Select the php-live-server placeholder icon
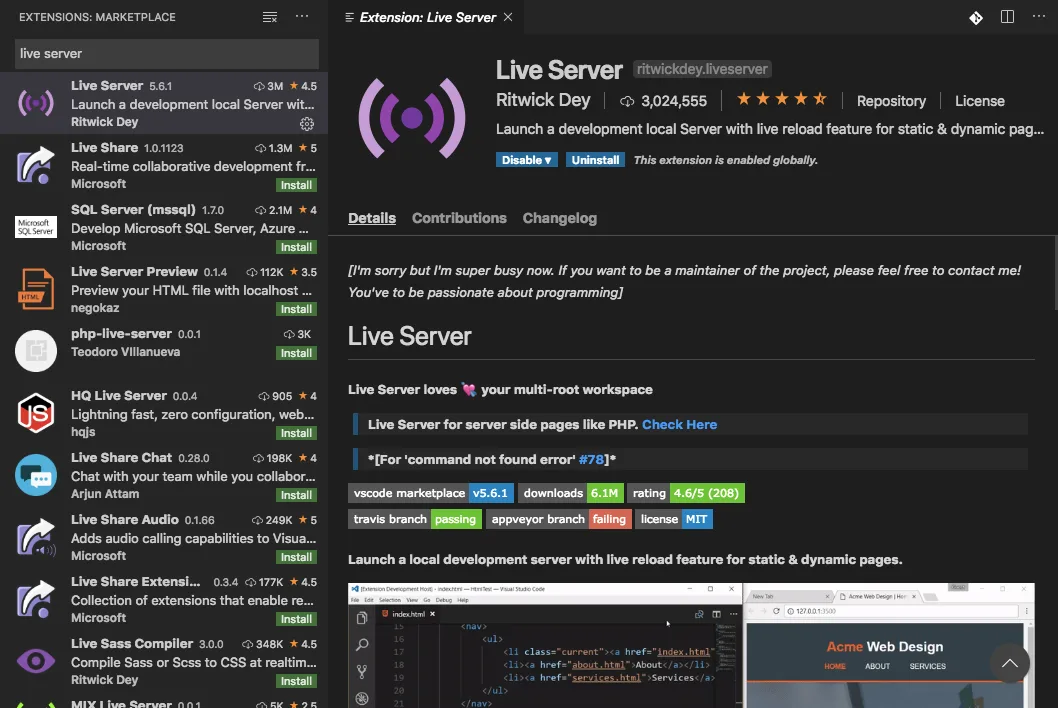Viewport: 1058px width, 708px height. (36, 351)
